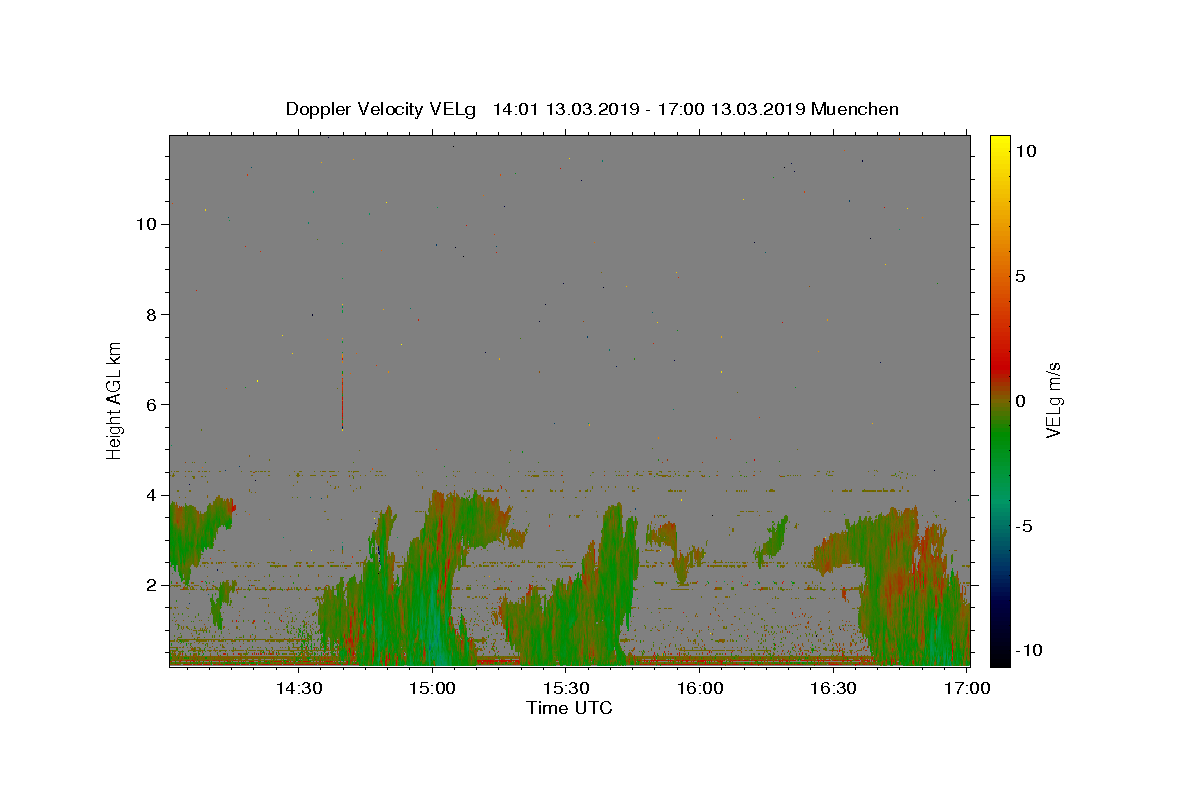The width and height of the screenshot is (1200, 800).
Task: Click the 16:00 time axis label
Action: click(700, 688)
